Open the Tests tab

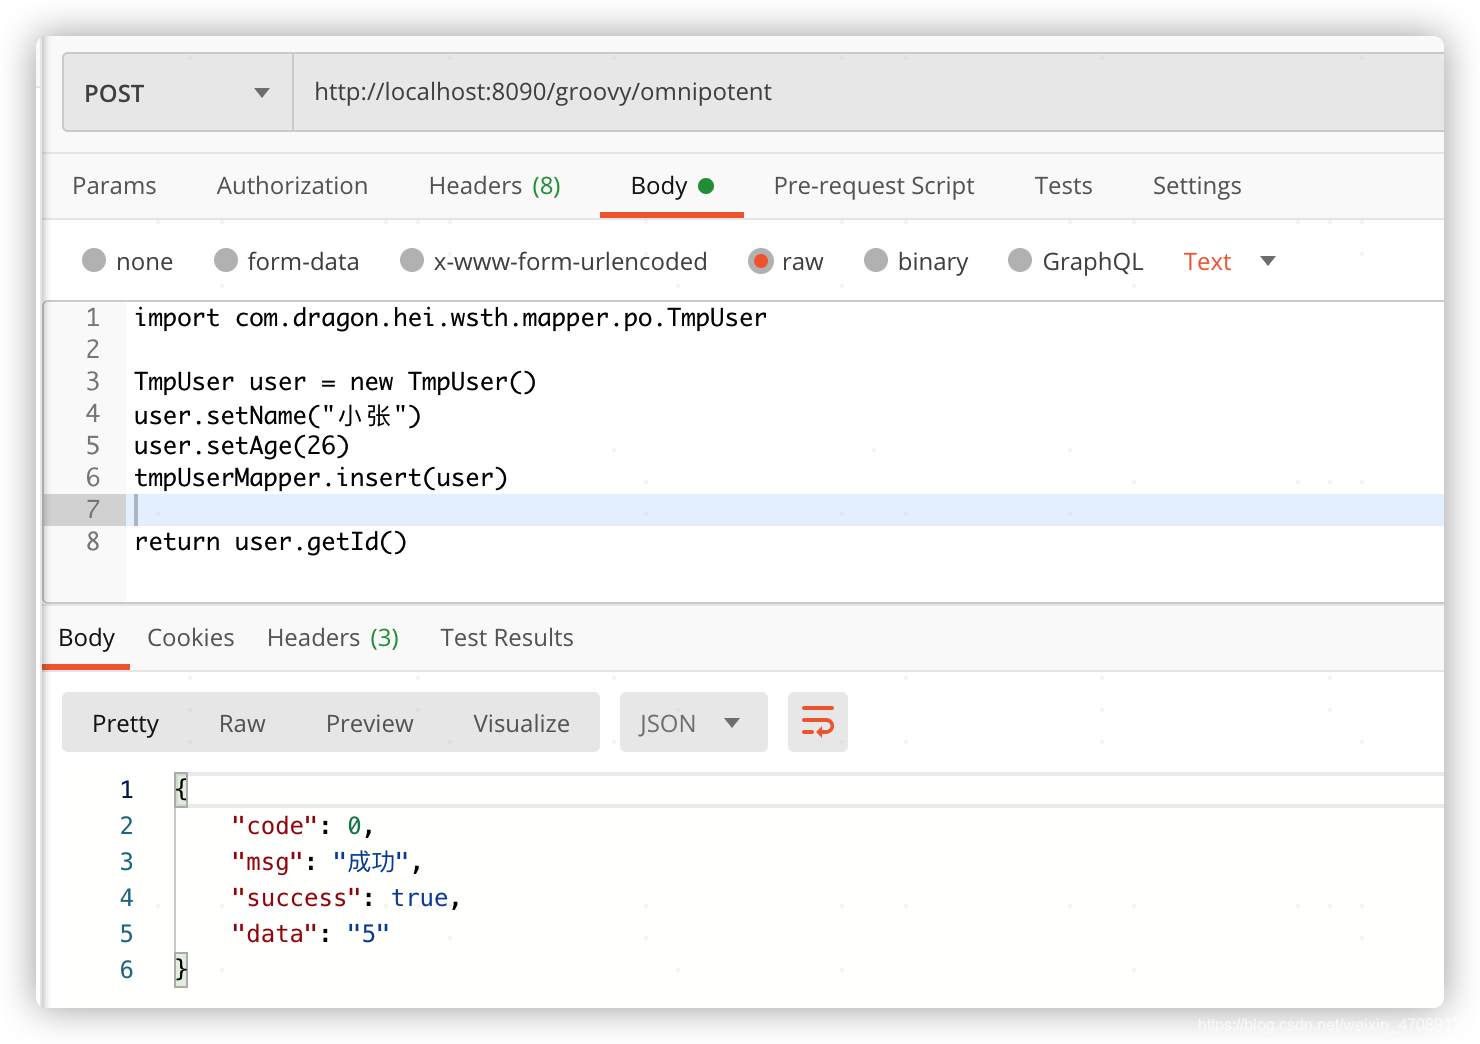point(1063,186)
